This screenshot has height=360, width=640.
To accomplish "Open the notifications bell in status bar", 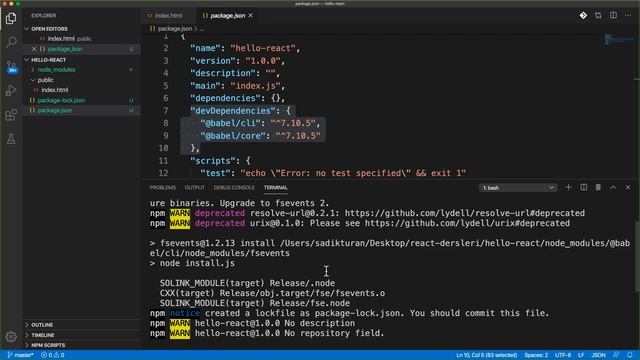I will pos(630,355).
